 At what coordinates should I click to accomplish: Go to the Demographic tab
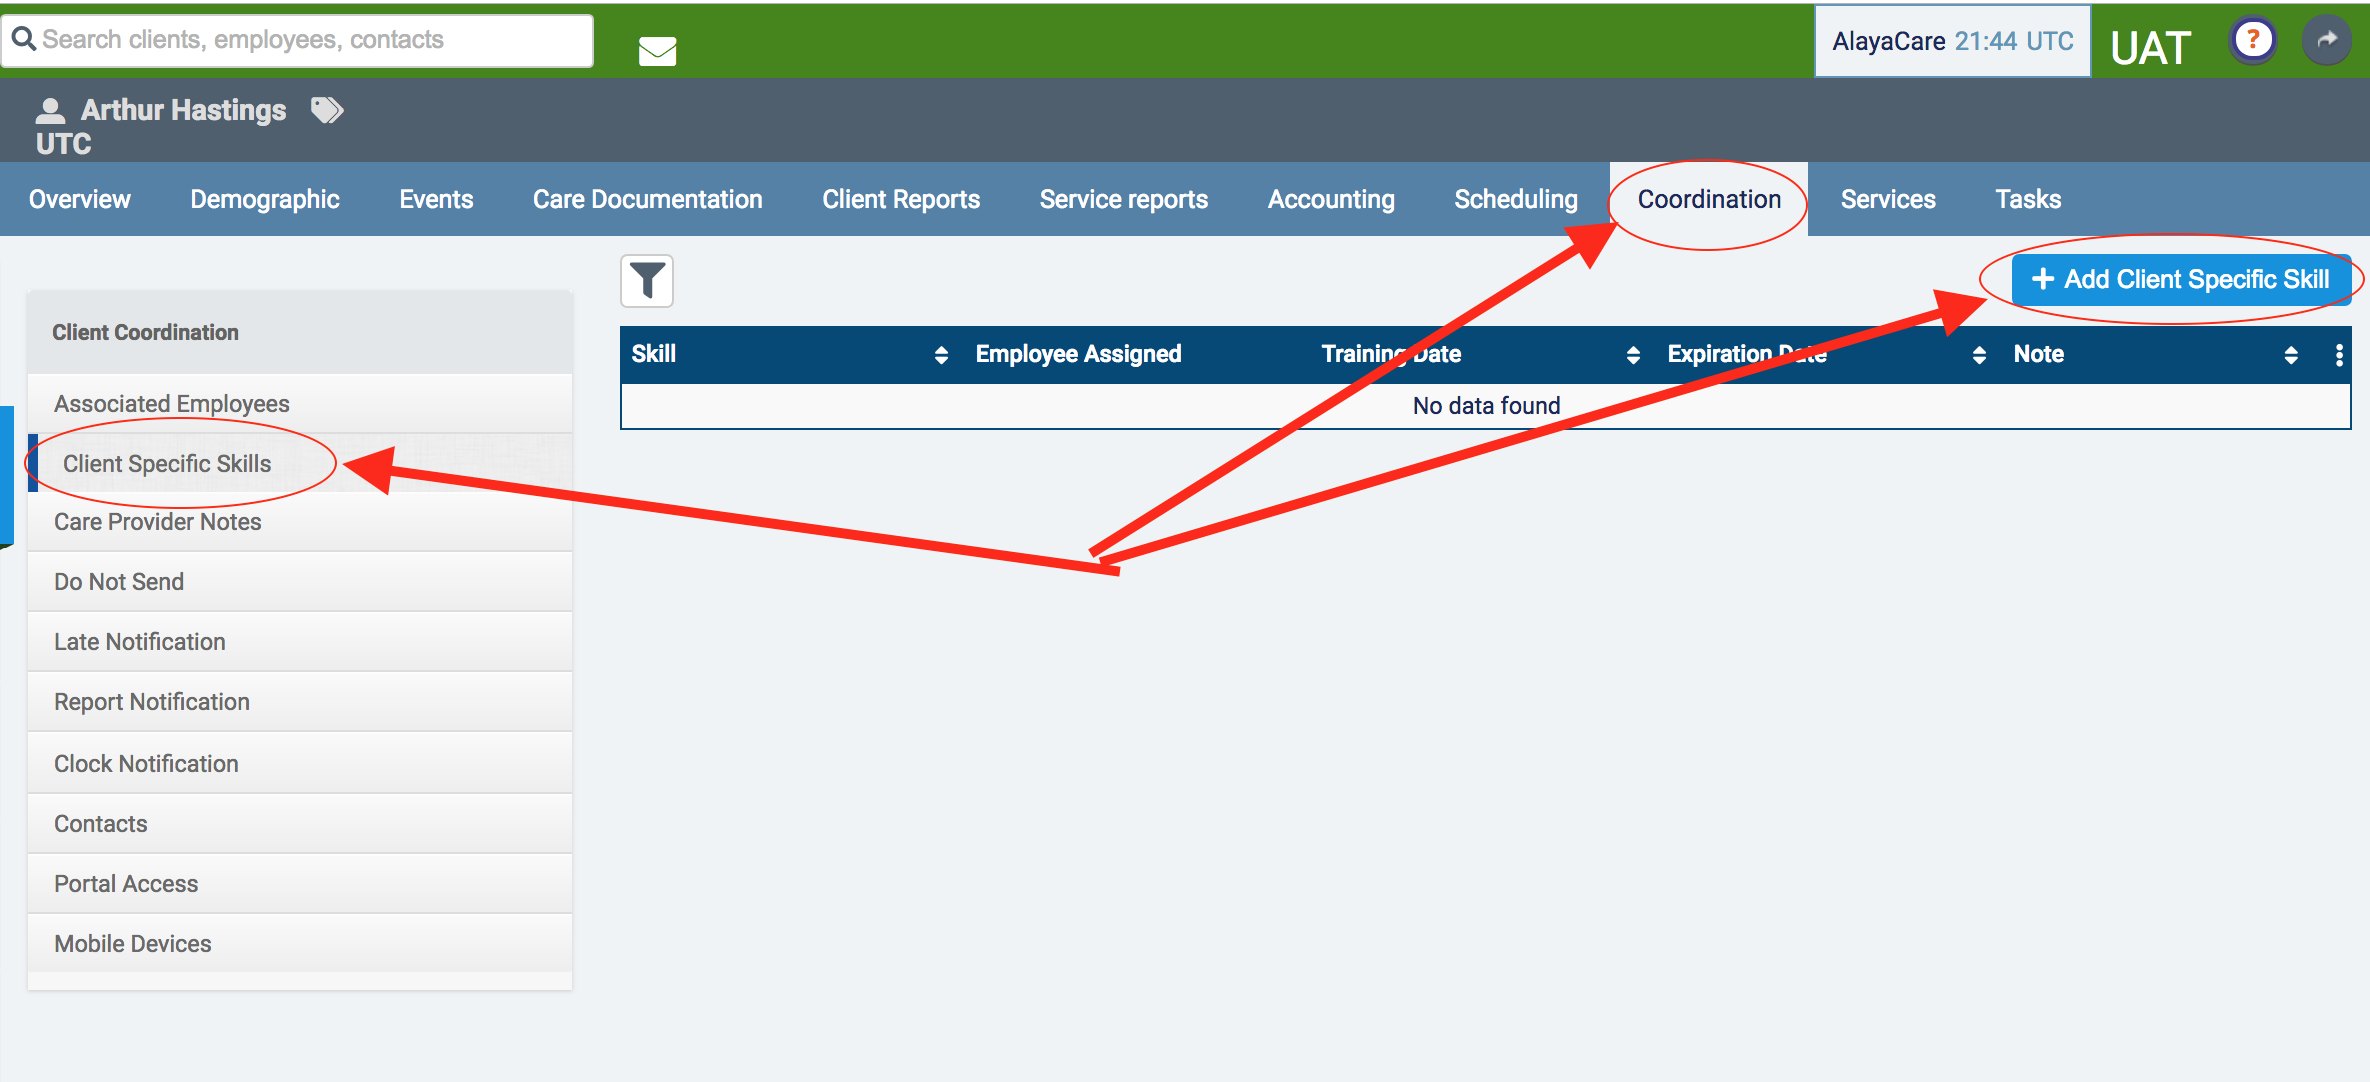click(265, 199)
